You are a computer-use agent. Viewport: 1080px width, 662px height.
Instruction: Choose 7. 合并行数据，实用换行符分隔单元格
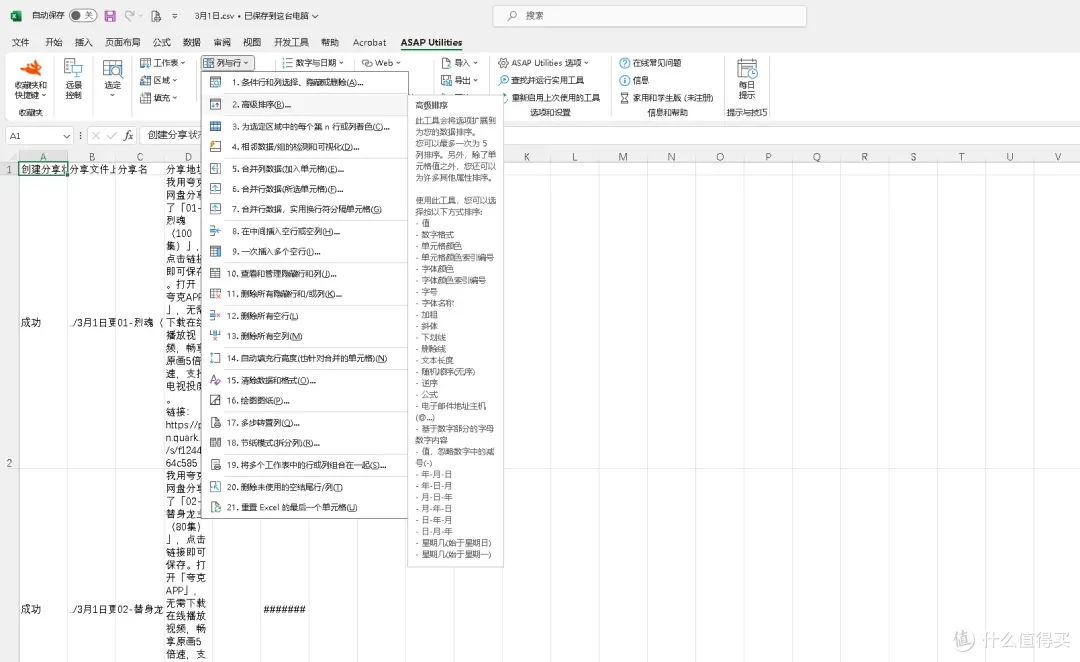click(x=305, y=209)
